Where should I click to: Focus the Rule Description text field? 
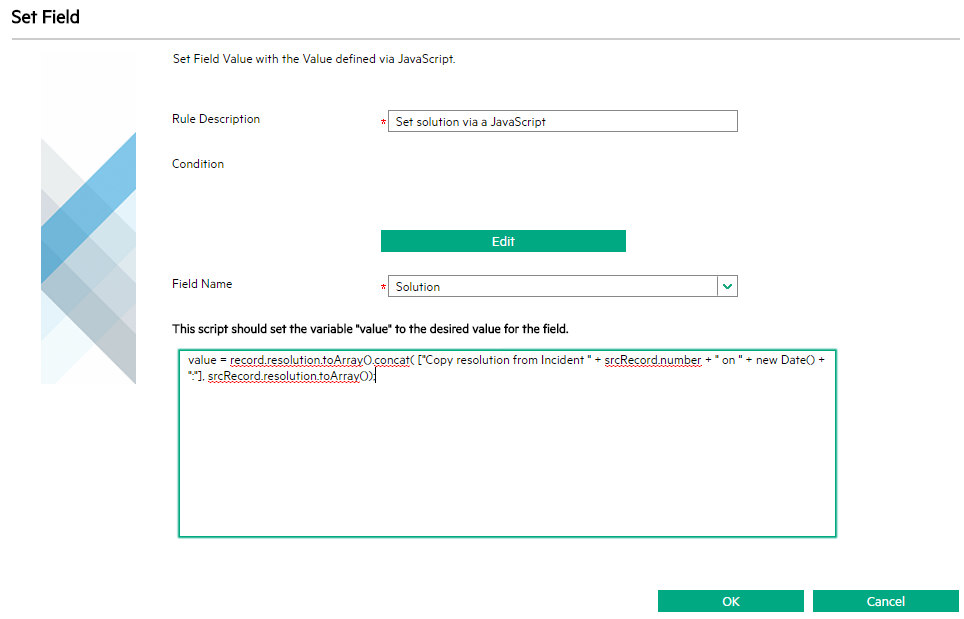coord(562,122)
